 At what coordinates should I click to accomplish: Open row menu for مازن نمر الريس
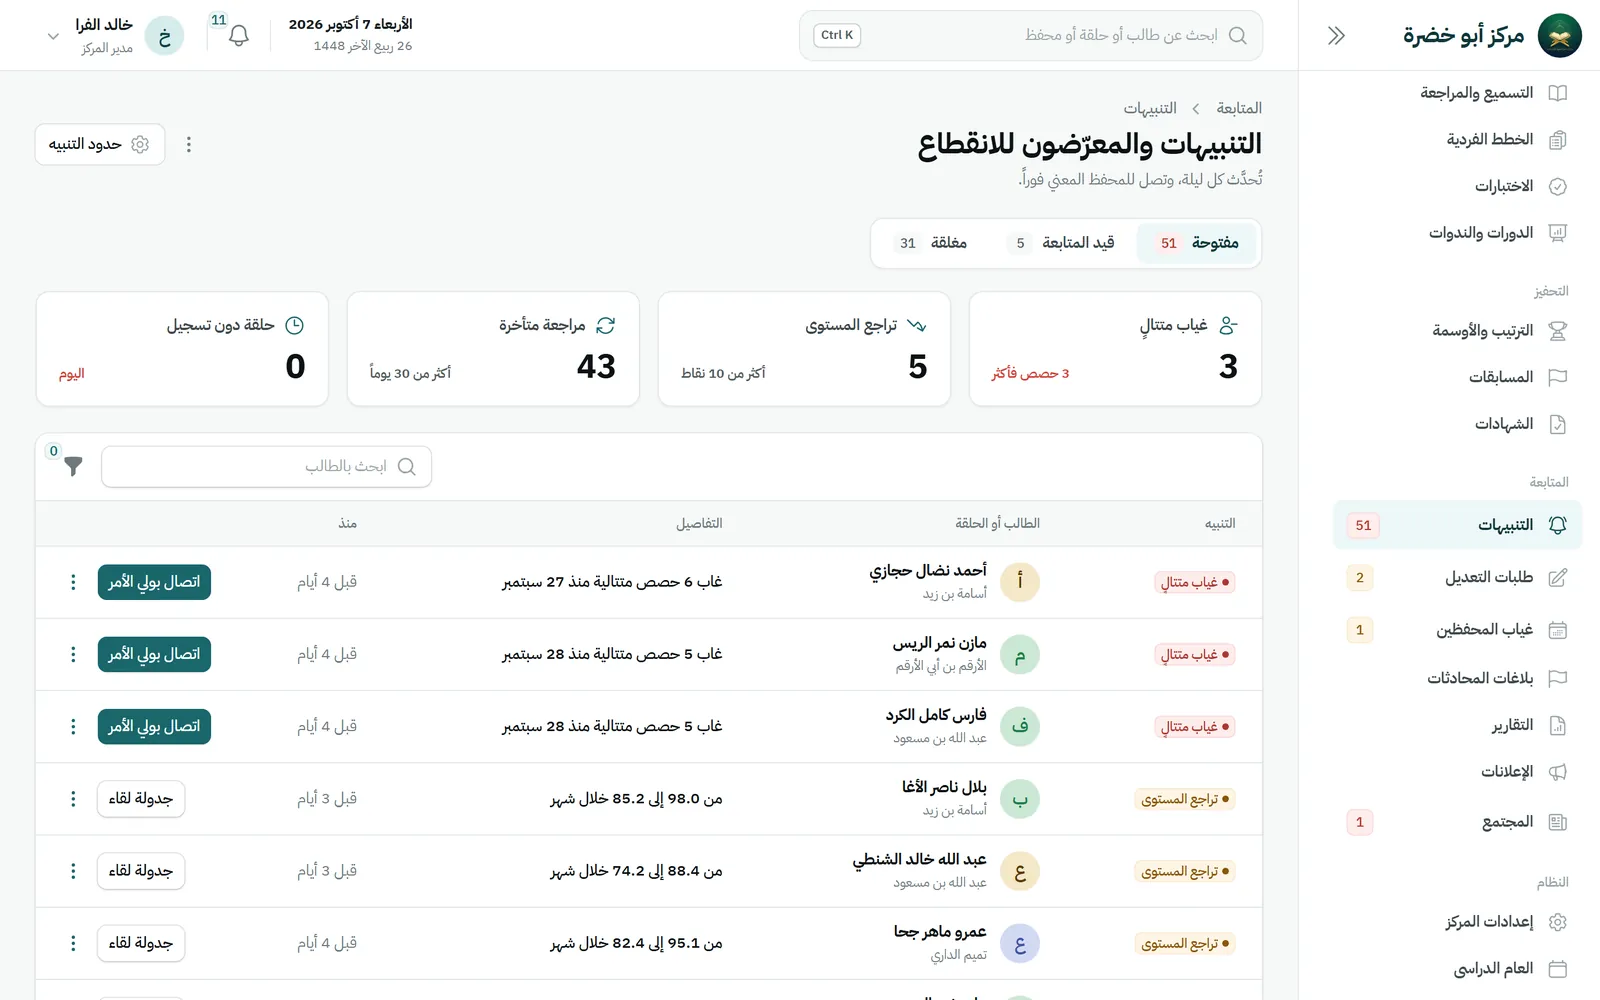(73, 654)
